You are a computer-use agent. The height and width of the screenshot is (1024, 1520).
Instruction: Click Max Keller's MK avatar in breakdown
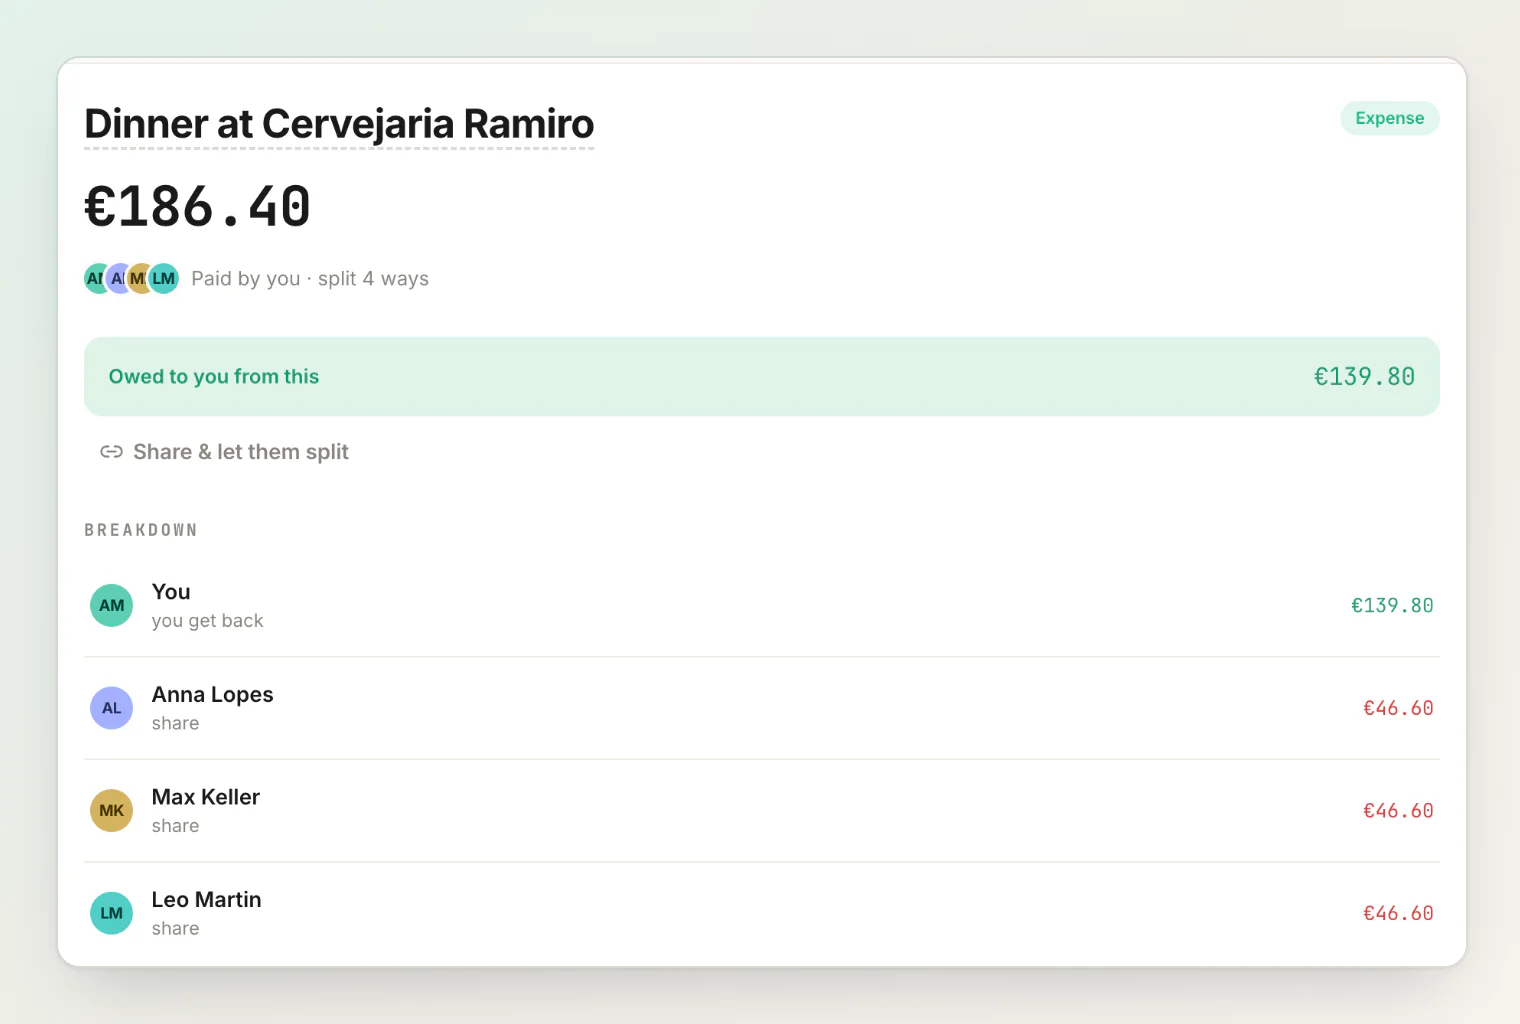tap(112, 811)
